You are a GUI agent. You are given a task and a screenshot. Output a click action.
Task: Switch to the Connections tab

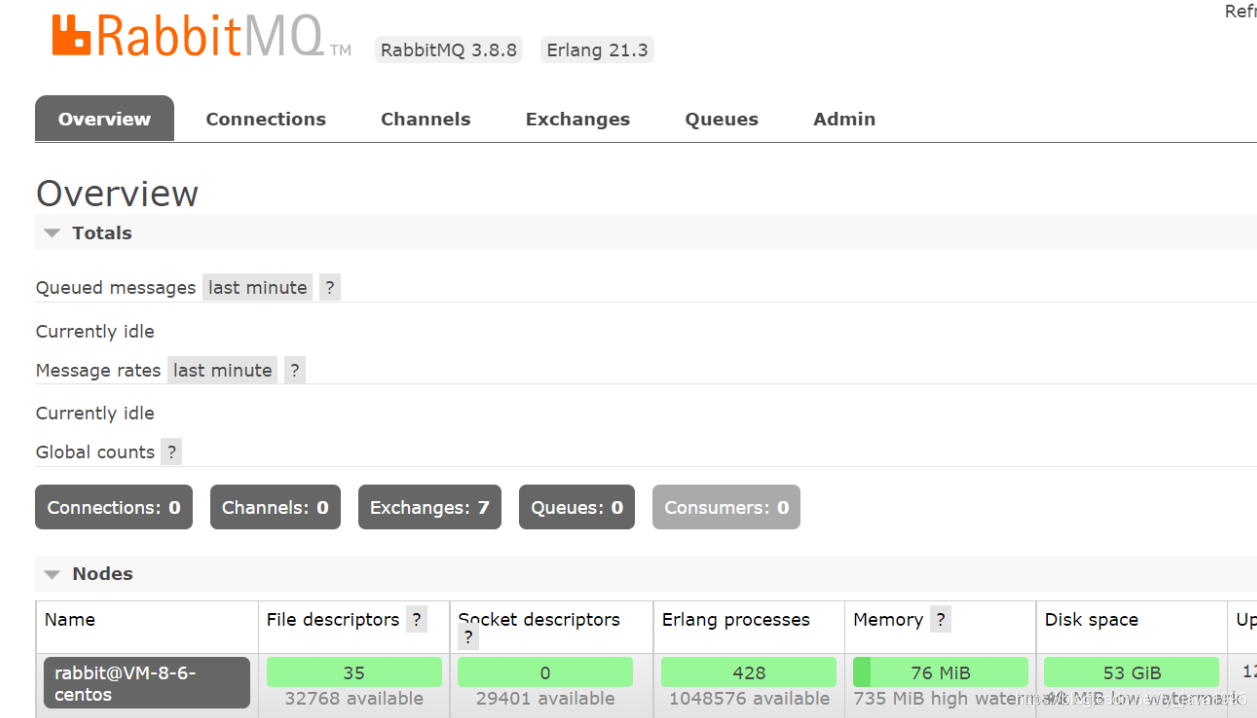[x=266, y=119]
